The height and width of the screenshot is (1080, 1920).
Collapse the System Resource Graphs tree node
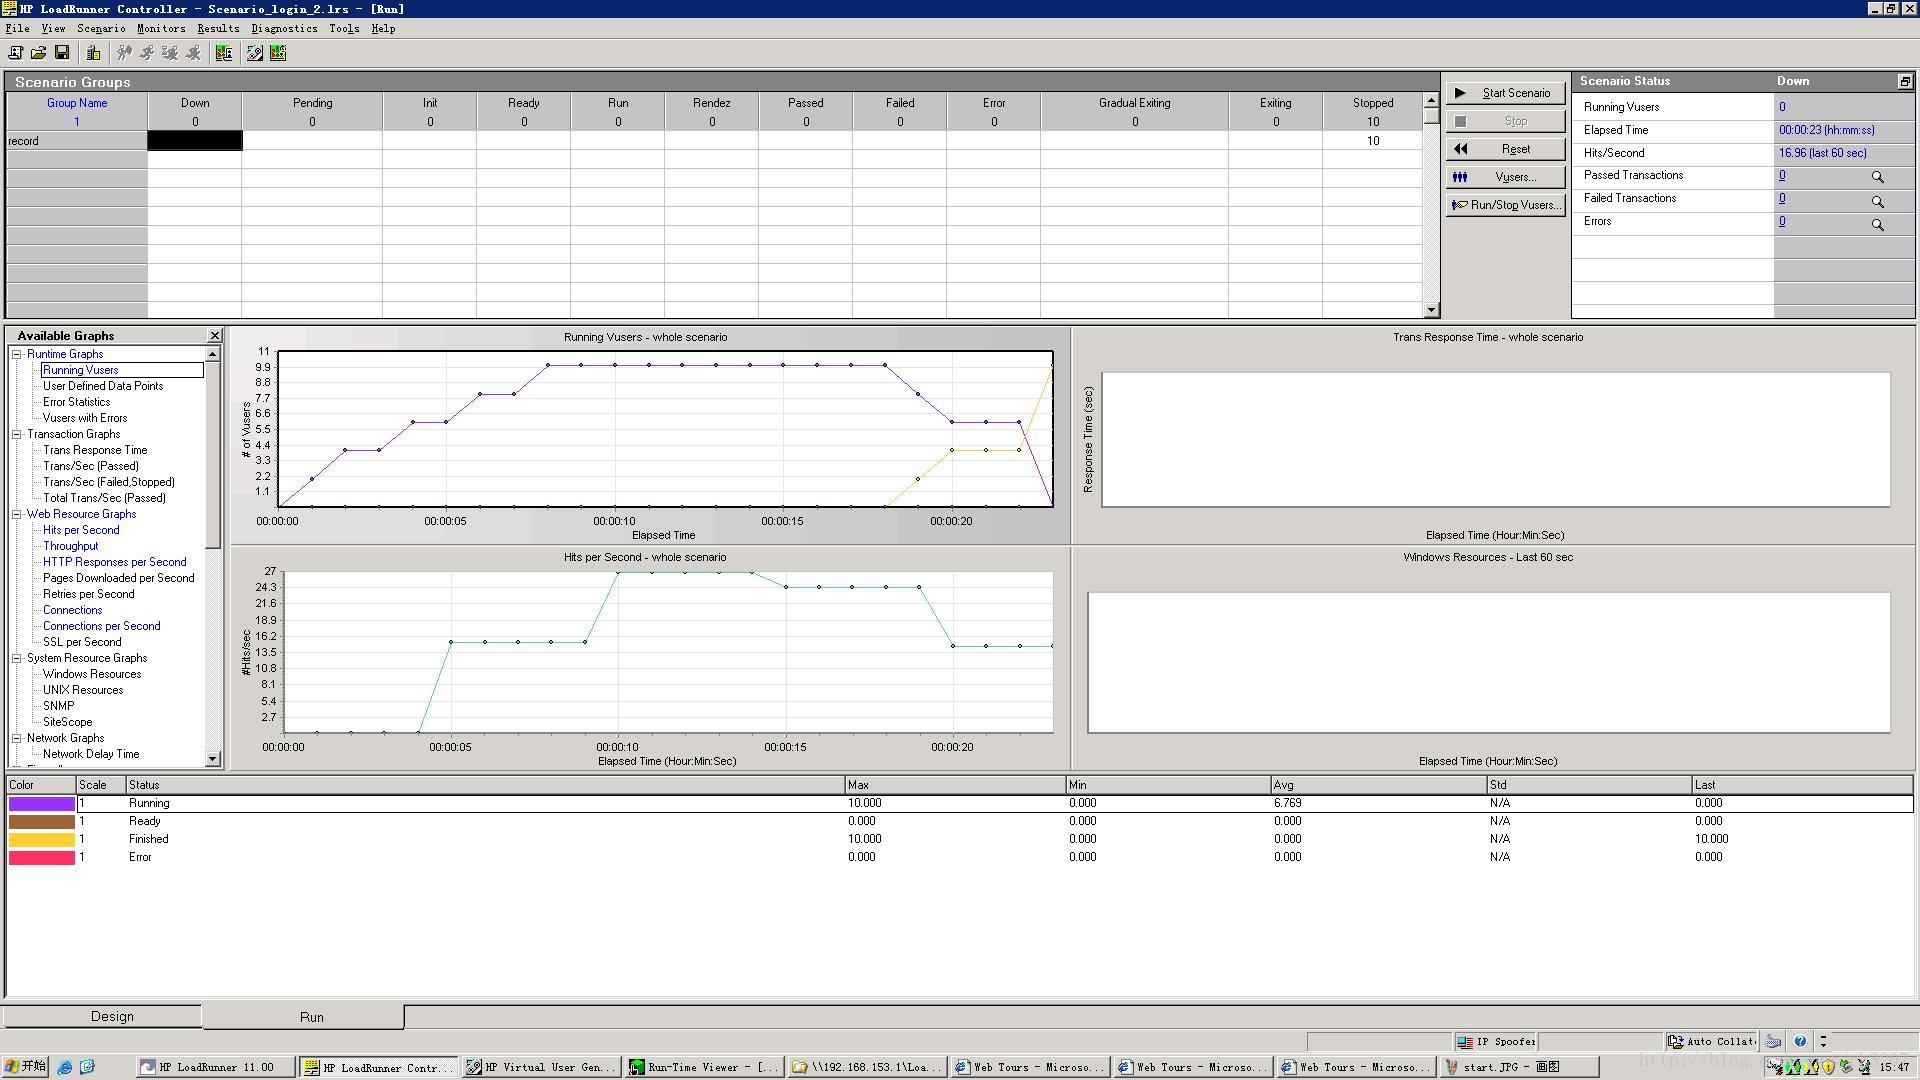pyautogui.click(x=17, y=658)
